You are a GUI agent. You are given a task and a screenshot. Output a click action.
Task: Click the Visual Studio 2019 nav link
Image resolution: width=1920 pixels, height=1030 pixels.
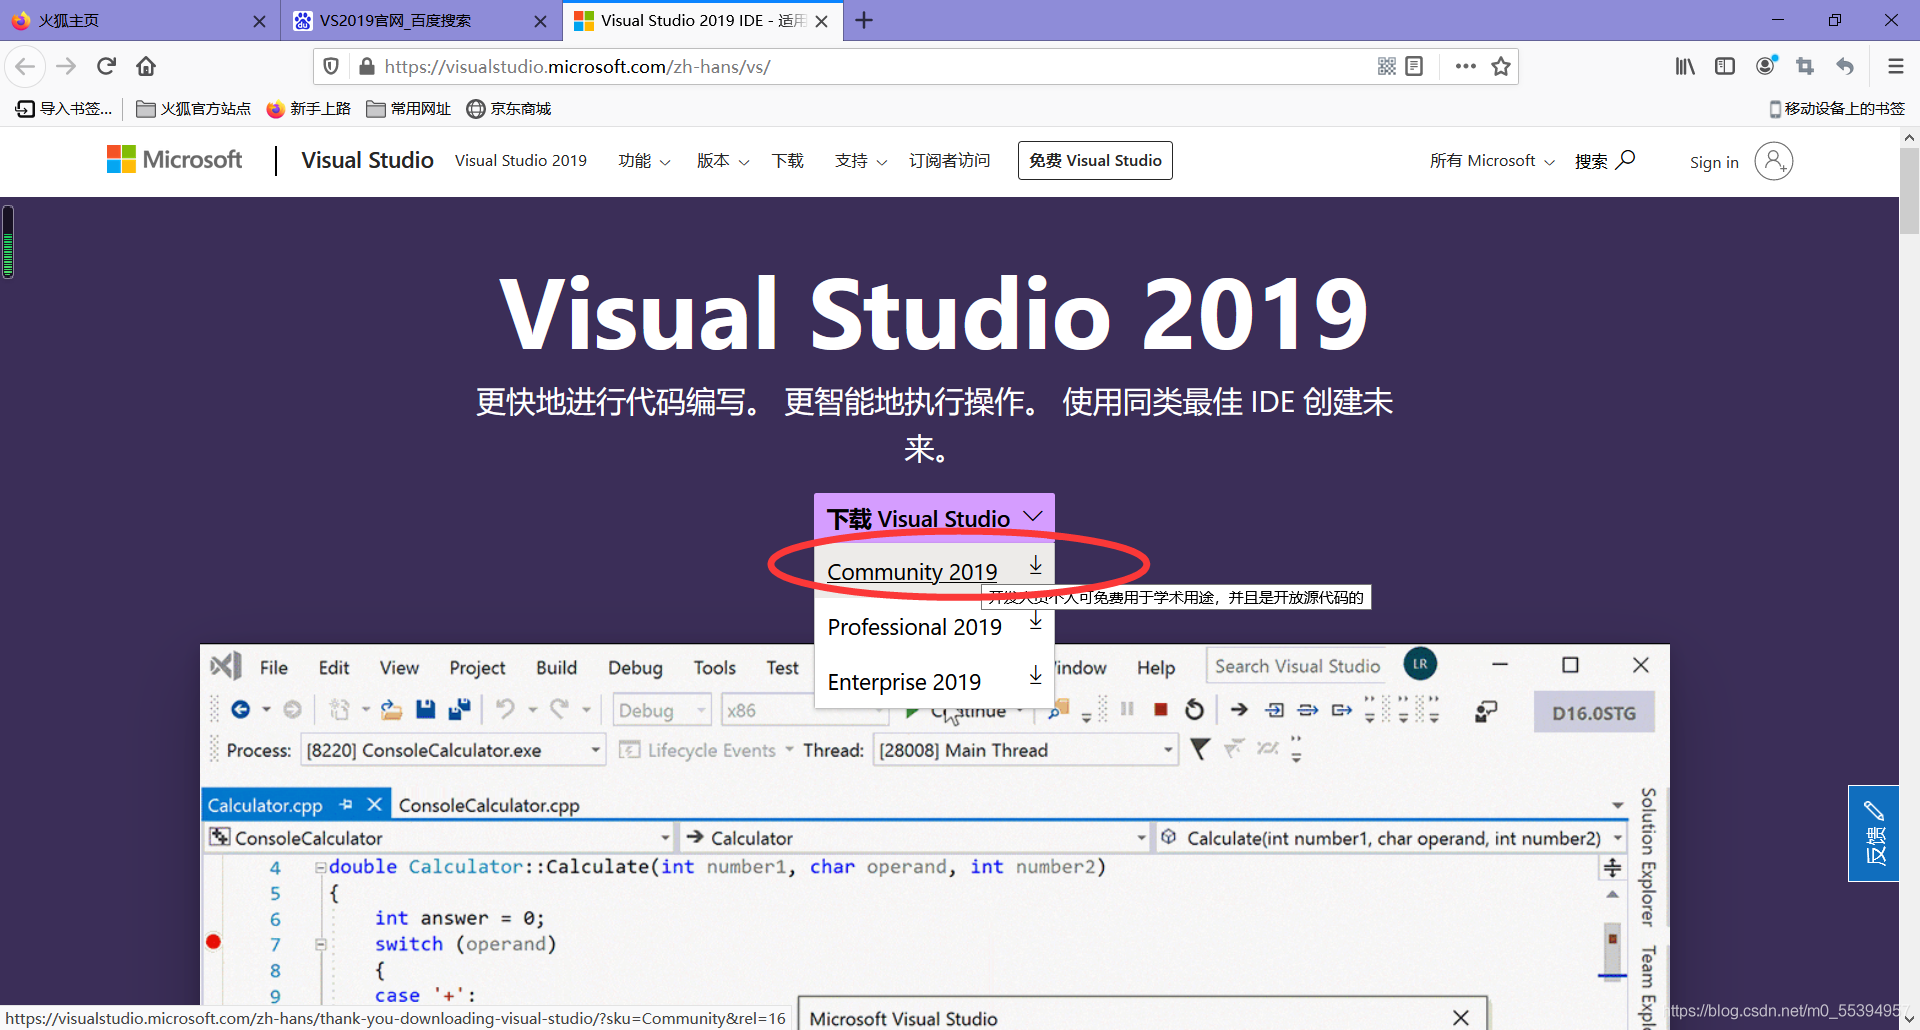point(521,161)
